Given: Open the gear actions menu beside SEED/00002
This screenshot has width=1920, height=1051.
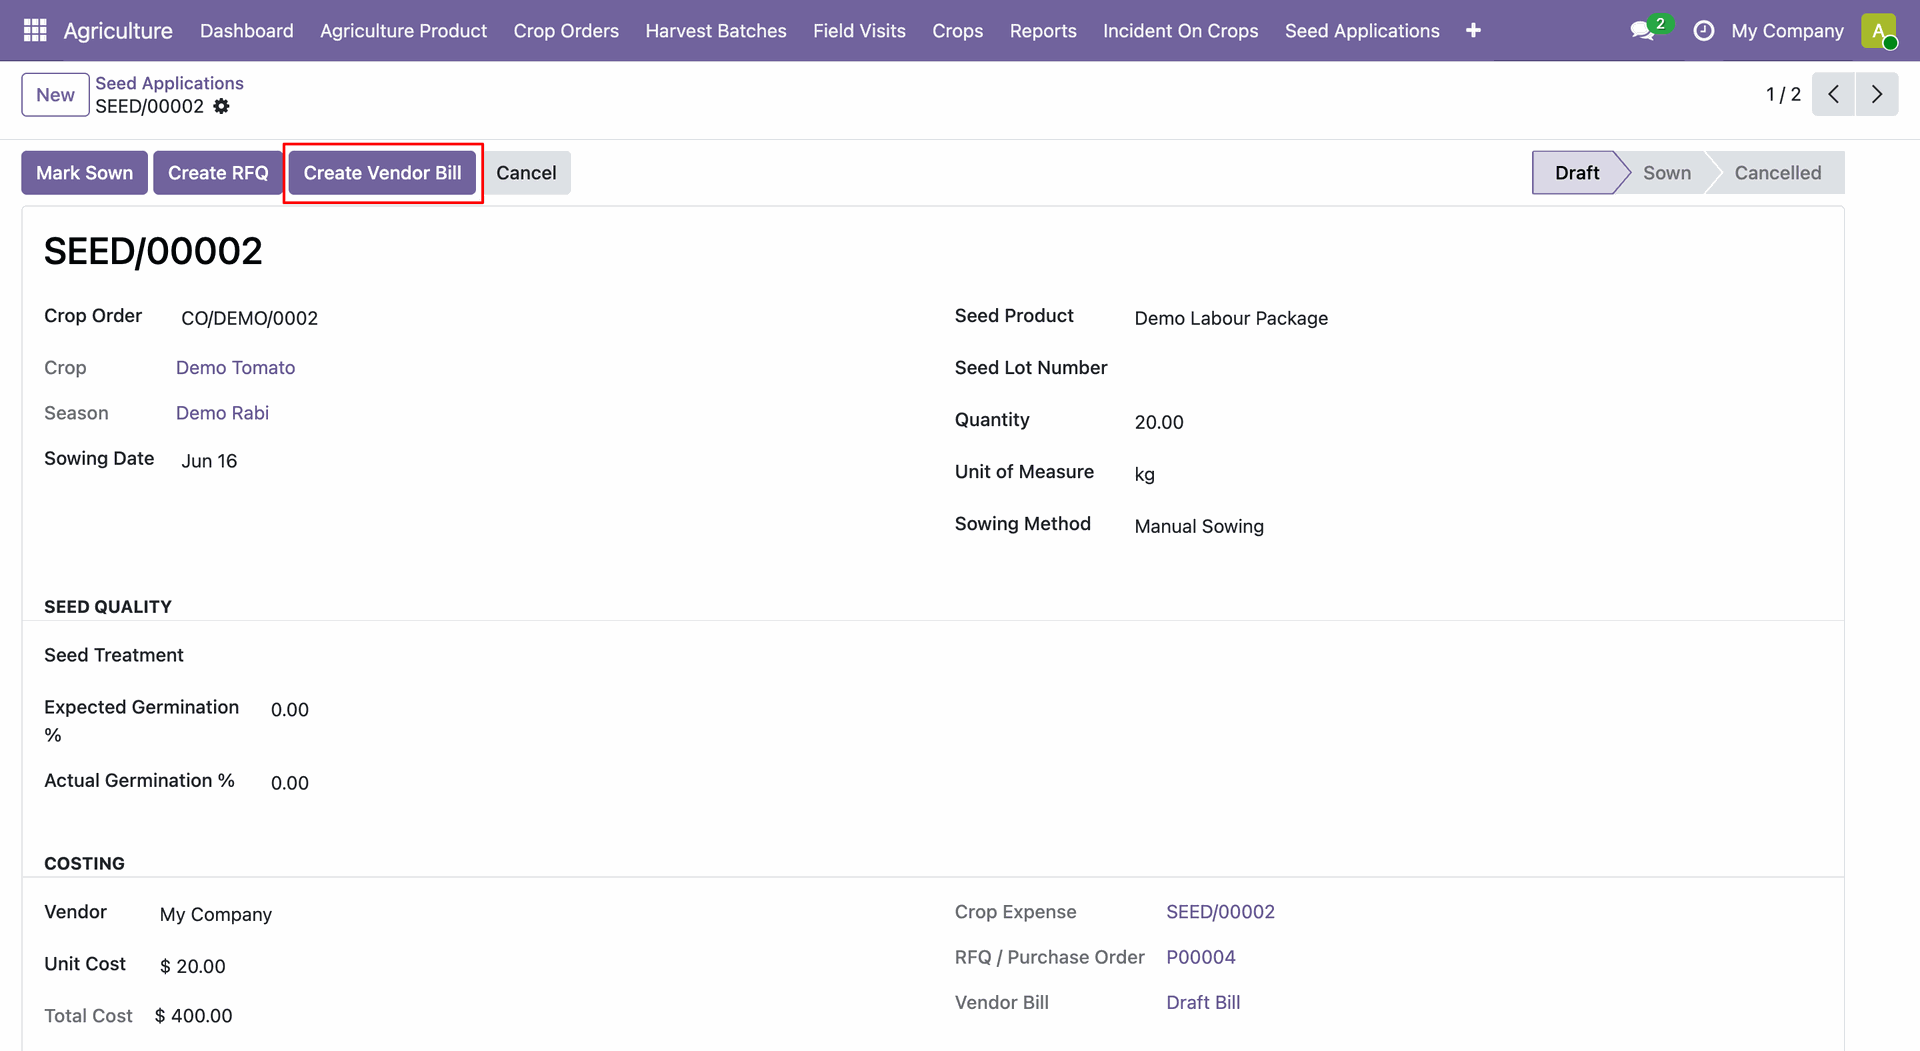Looking at the screenshot, I should coord(221,106).
